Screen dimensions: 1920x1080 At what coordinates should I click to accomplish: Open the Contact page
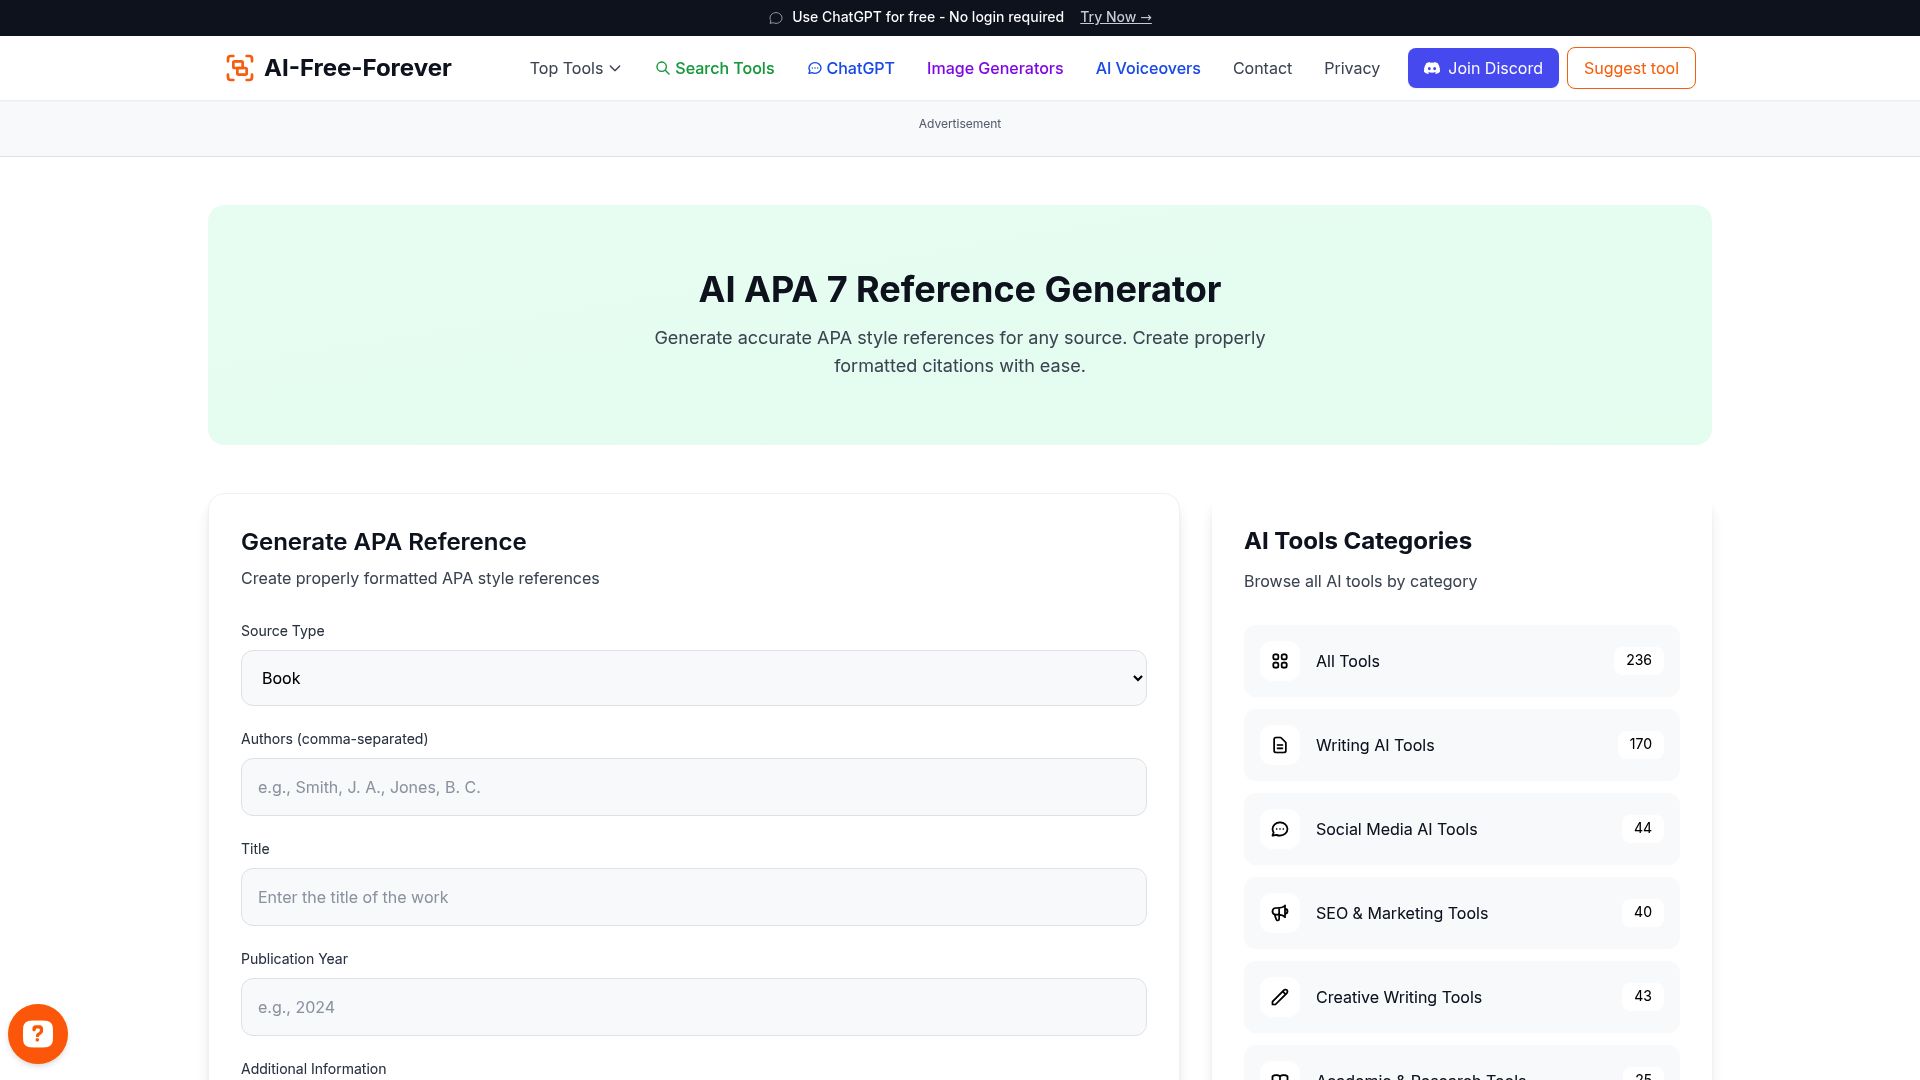tap(1262, 68)
